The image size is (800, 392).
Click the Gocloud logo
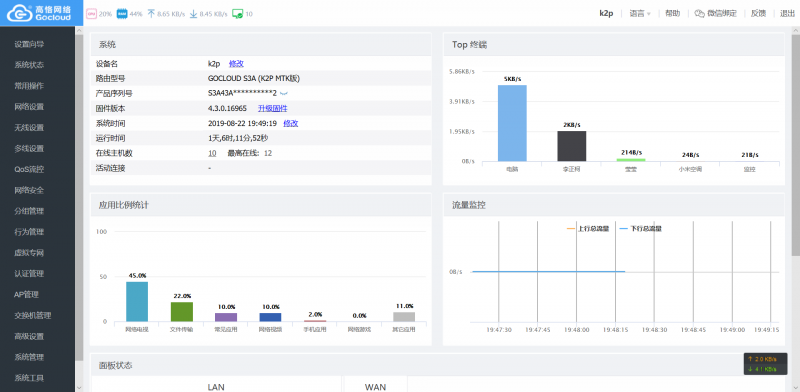click(41, 13)
